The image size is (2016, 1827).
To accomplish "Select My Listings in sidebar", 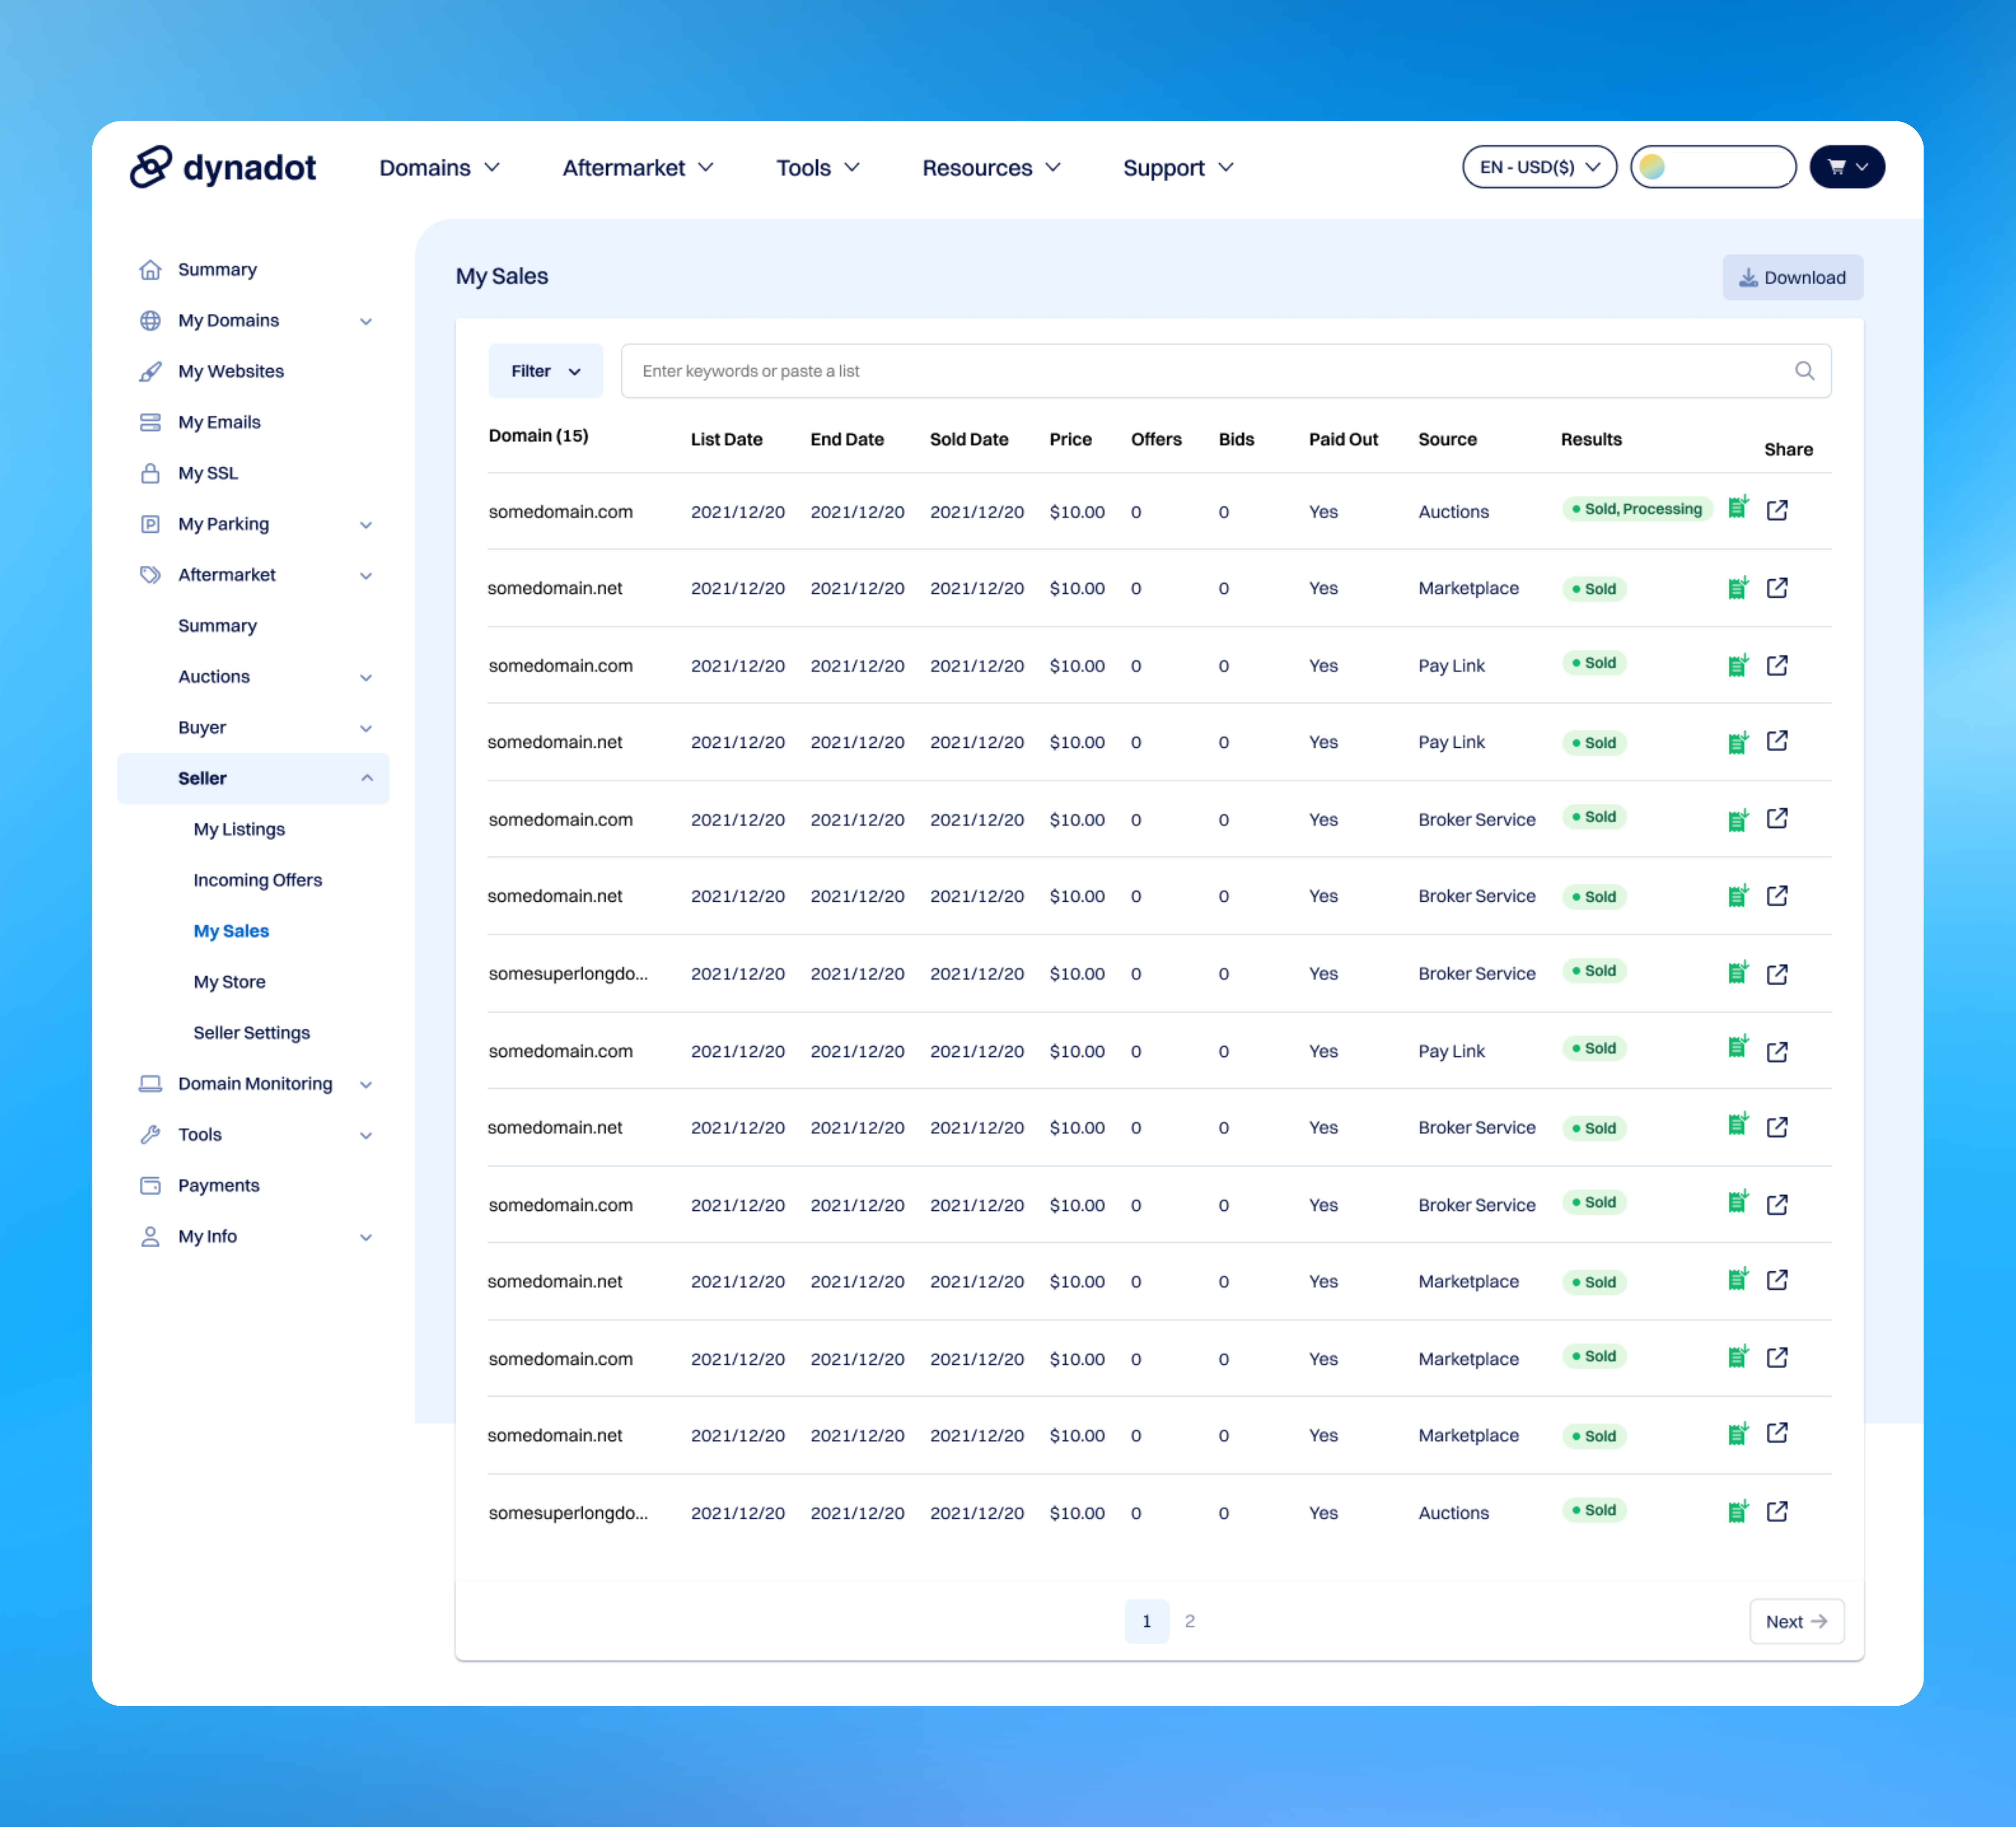I will pos(239,829).
